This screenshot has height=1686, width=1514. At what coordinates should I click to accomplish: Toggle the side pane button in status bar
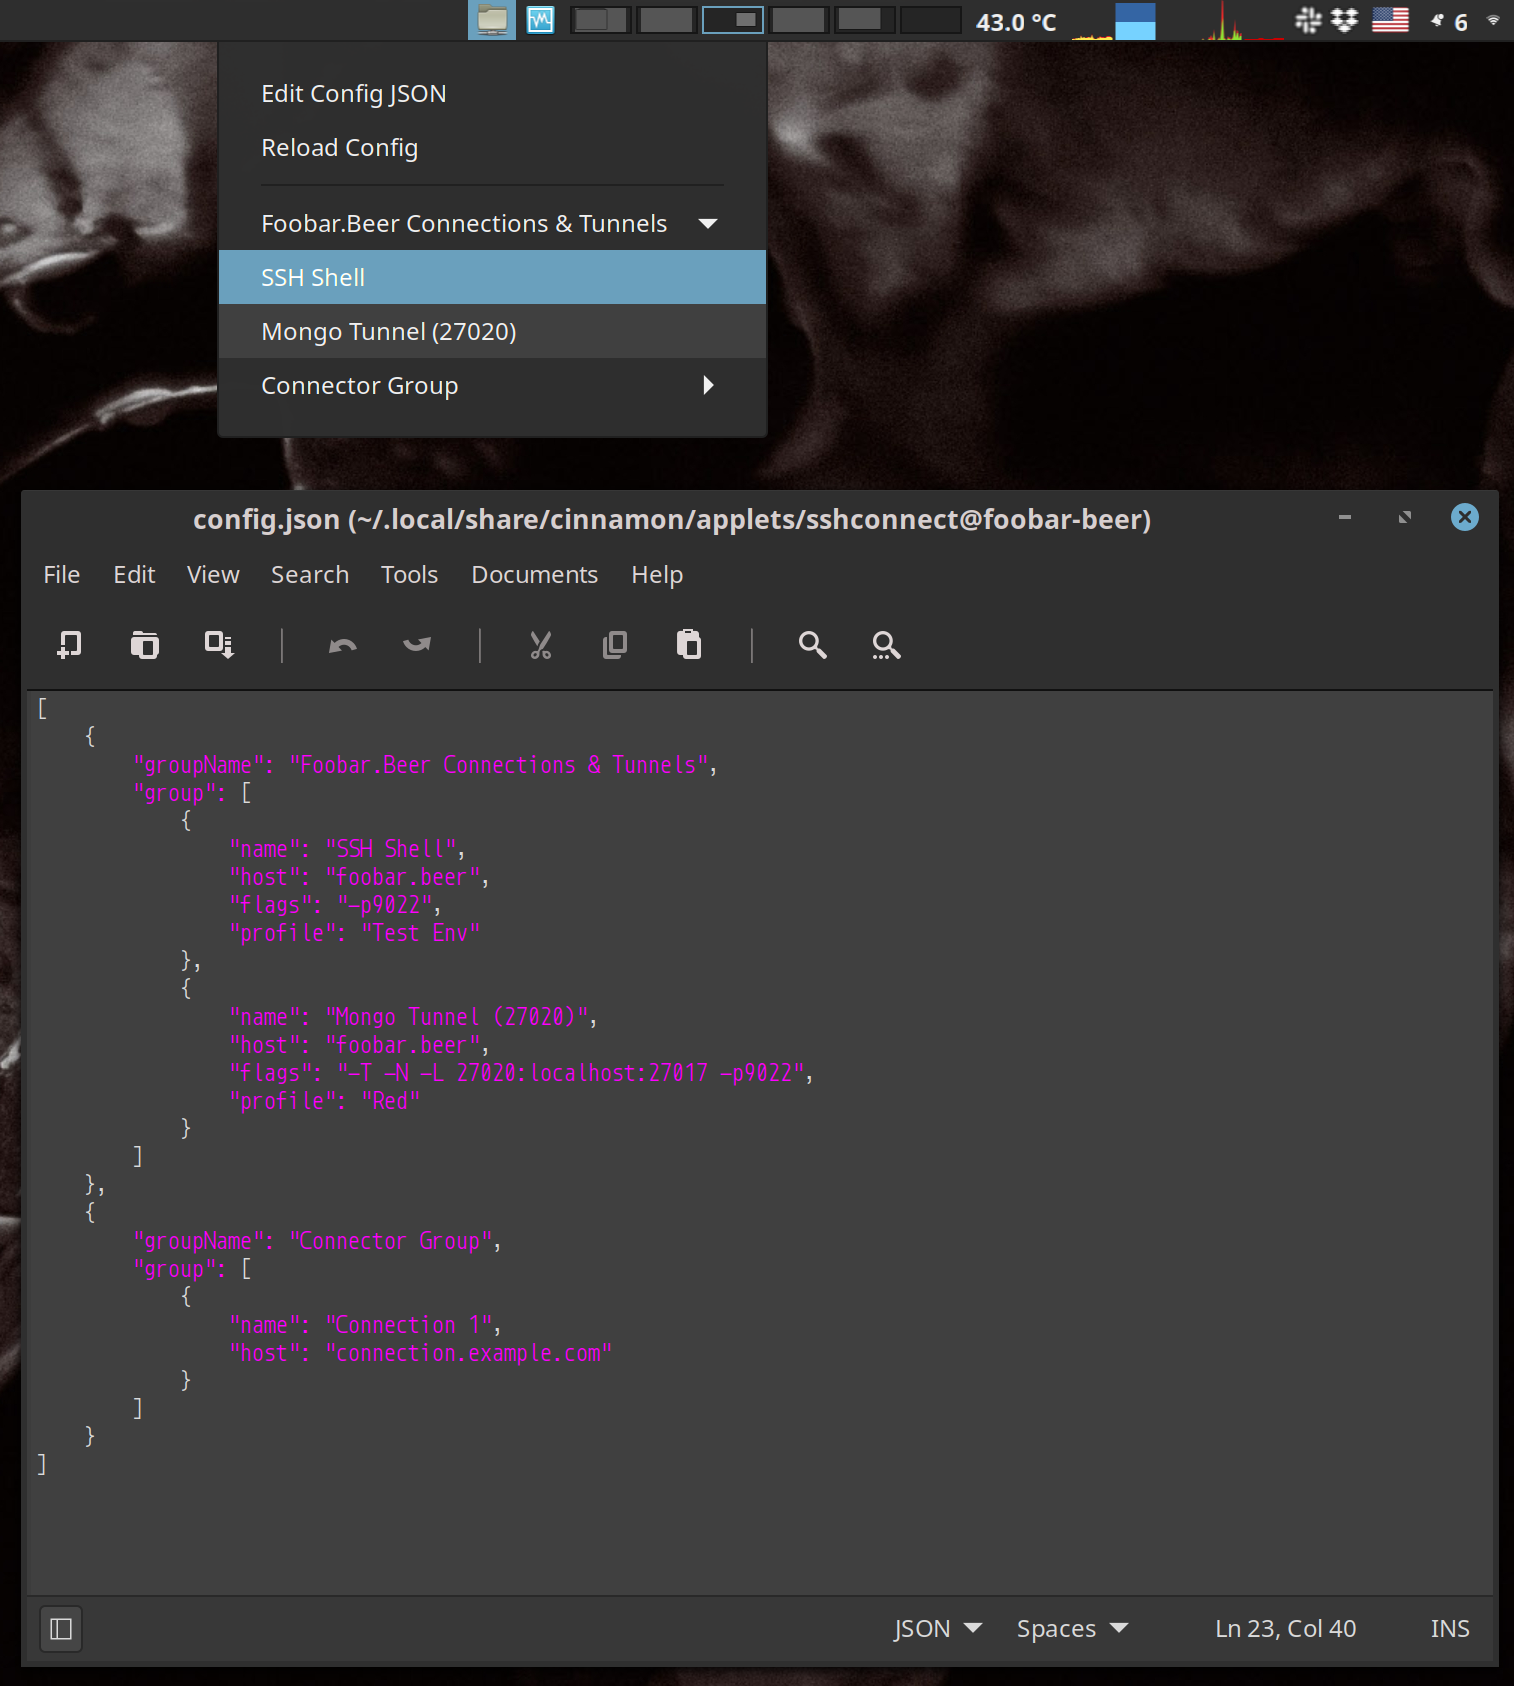(61, 1629)
